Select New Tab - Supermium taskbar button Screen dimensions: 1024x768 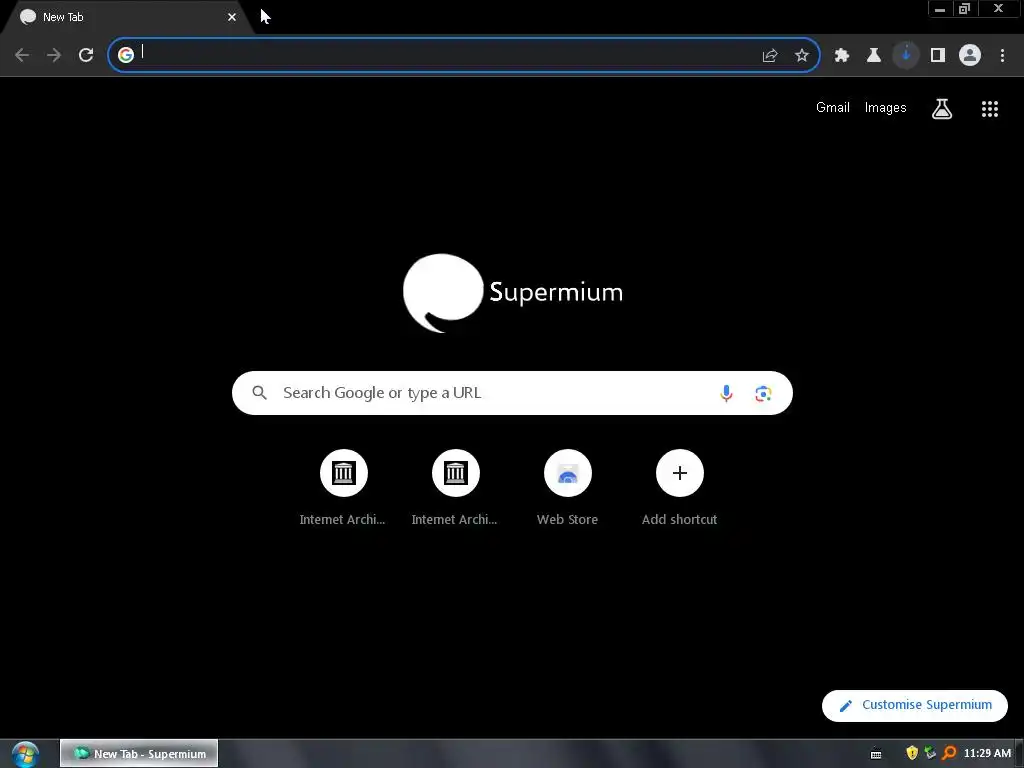click(x=139, y=754)
